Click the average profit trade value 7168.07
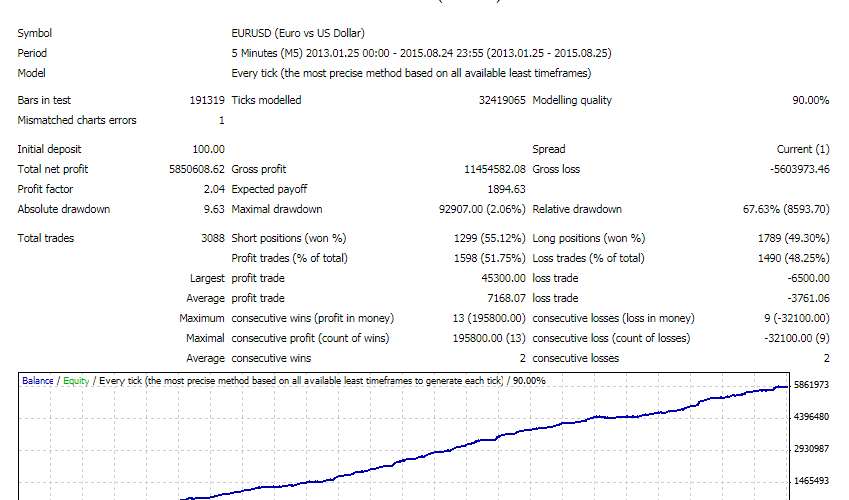 tap(506, 298)
